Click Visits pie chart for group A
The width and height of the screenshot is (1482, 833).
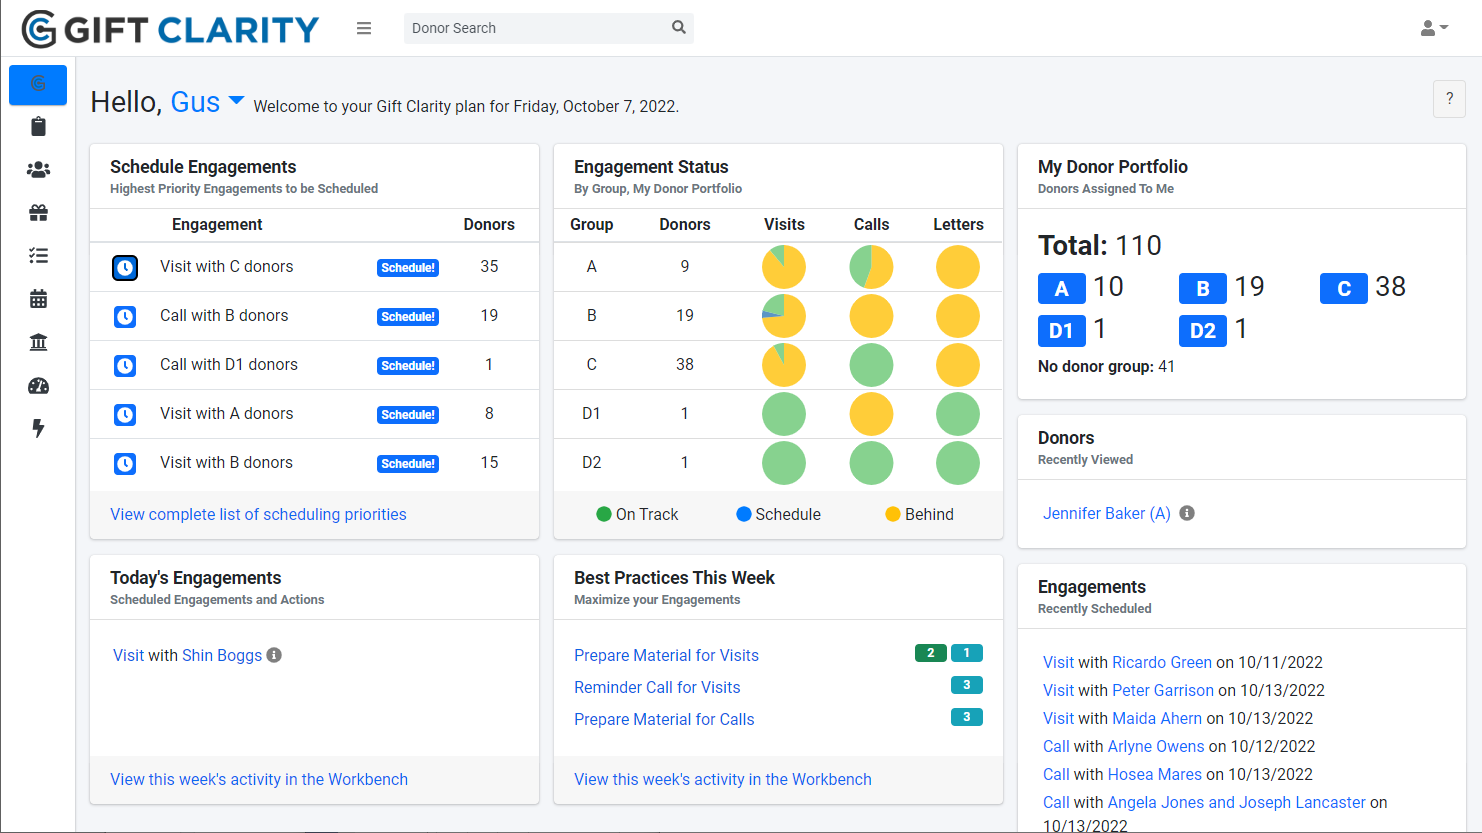pos(784,267)
